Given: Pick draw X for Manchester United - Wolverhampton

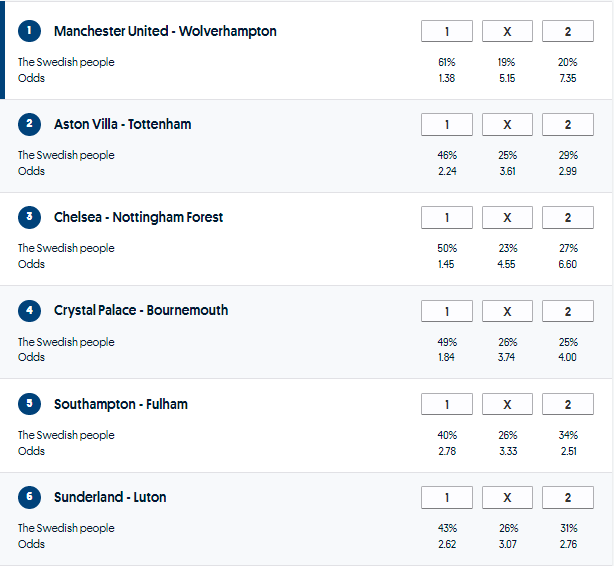Looking at the screenshot, I should pos(507,32).
